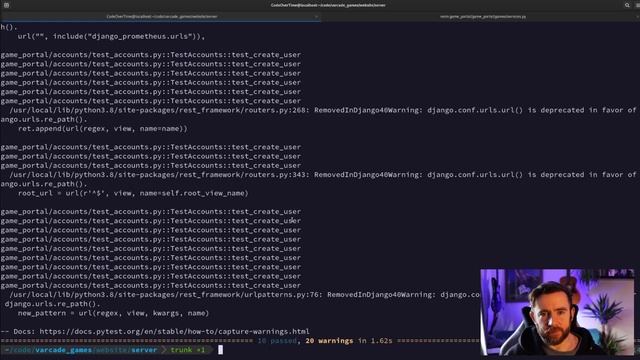Click the terminal cursor at the prompt
This screenshot has height=360, width=640.
coord(220,350)
